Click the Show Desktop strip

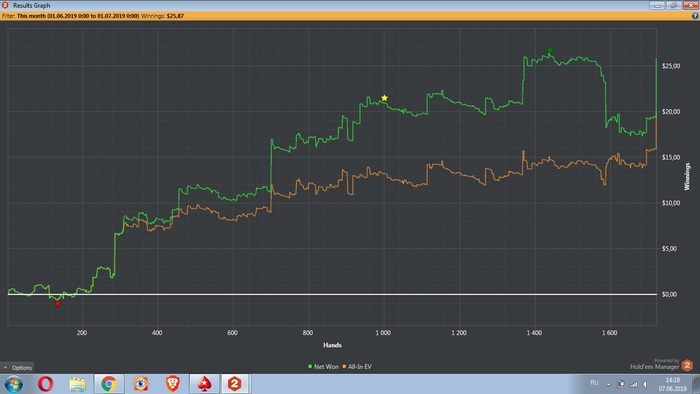coord(696,384)
